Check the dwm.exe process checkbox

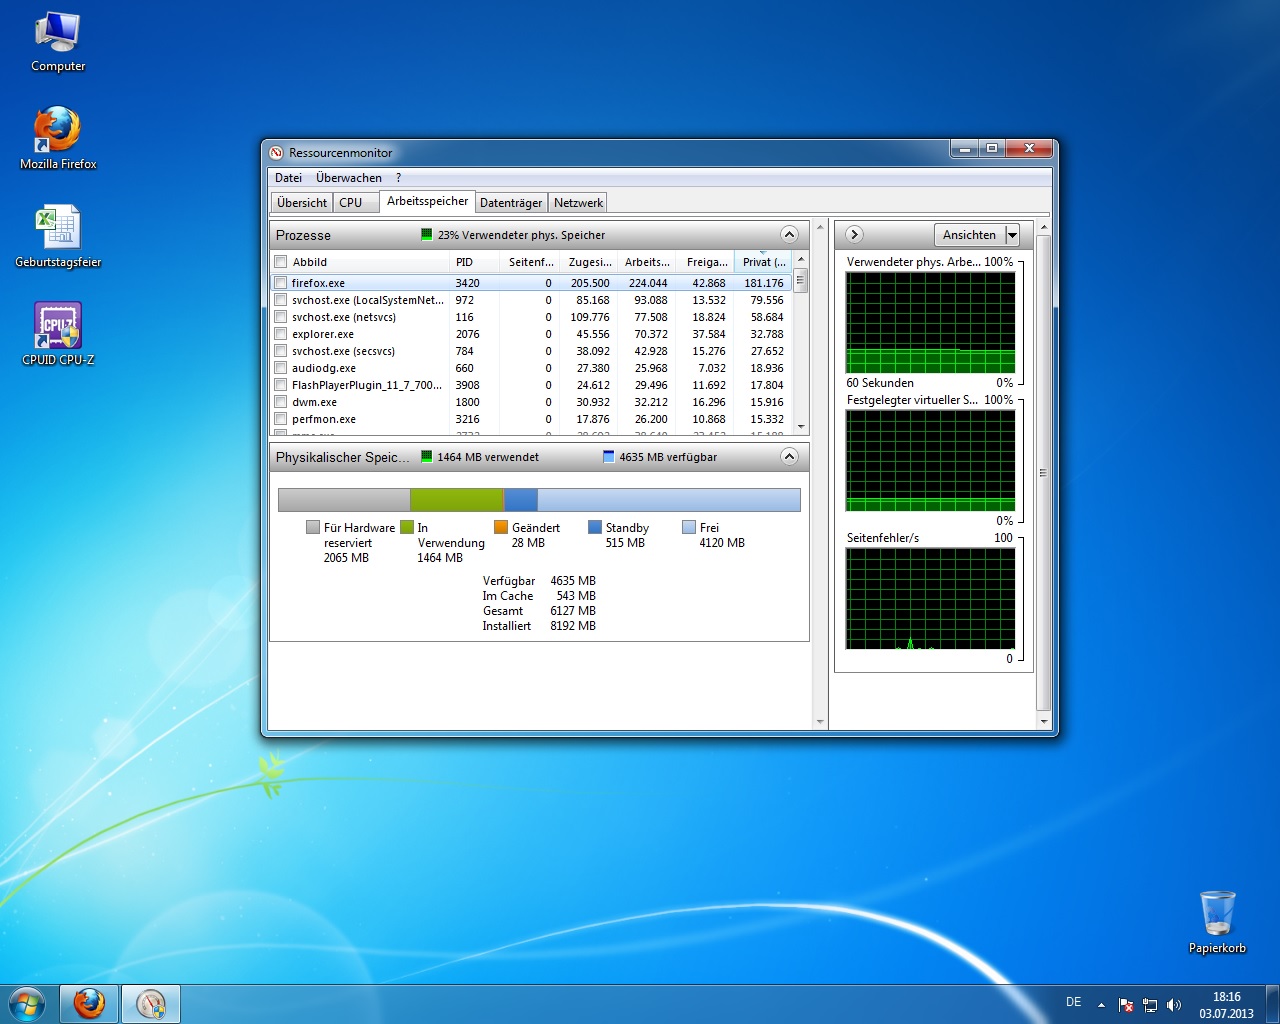[x=281, y=402]
